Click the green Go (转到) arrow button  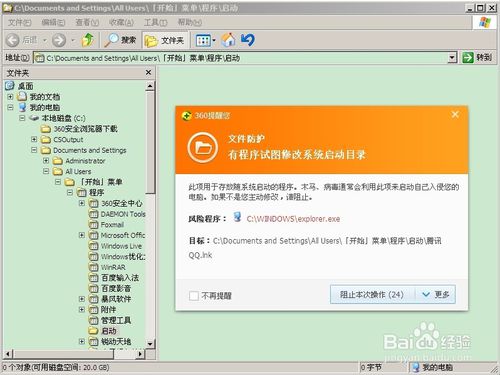[x=468, y=58]
